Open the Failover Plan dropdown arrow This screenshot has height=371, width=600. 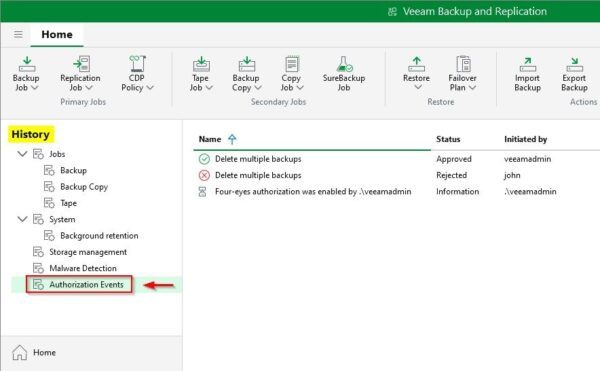pyautogui.click(x=472, y=88)
